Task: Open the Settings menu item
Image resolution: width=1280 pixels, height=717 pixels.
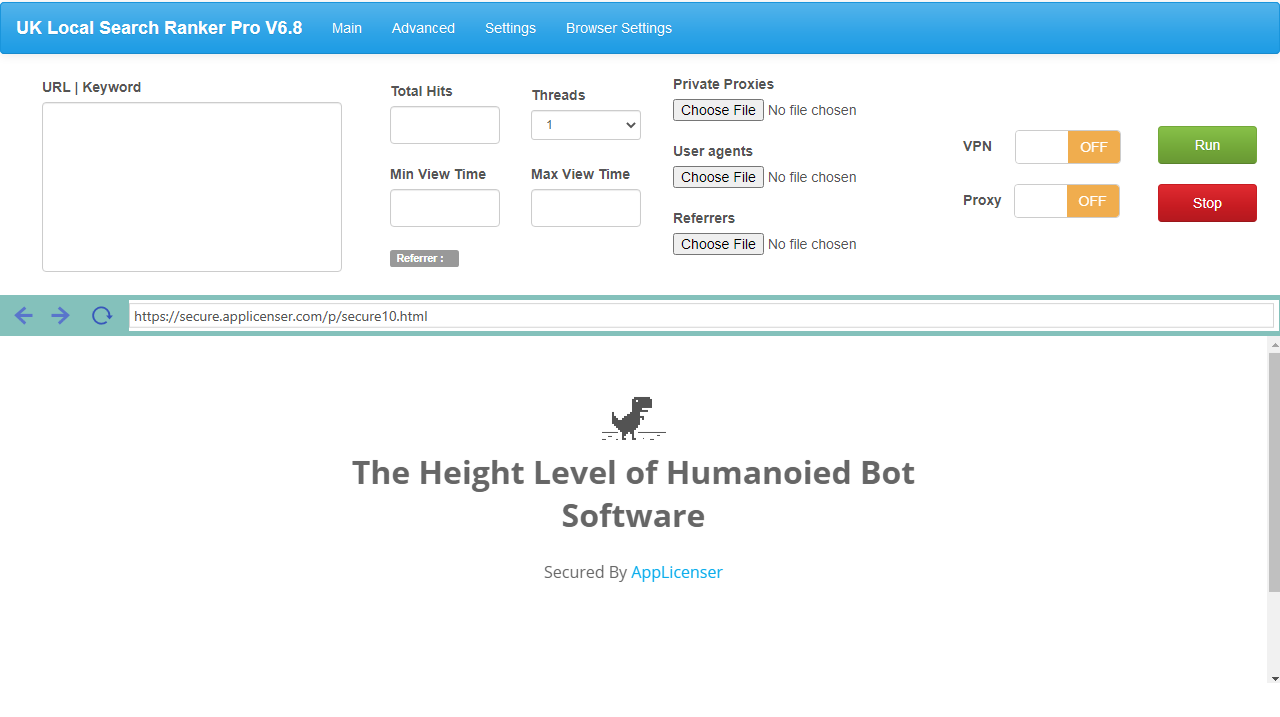Action: (510, 28)
